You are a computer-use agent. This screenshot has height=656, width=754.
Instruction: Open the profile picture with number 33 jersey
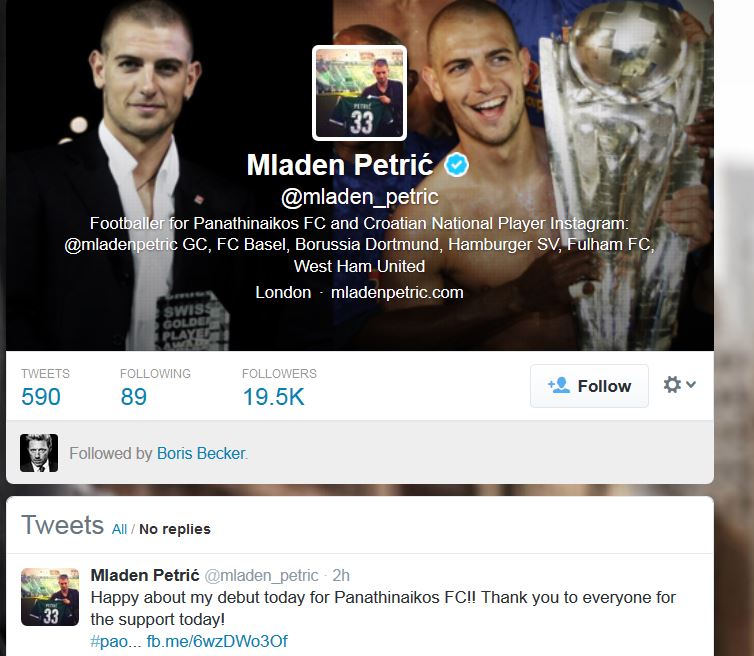[359, 93]
